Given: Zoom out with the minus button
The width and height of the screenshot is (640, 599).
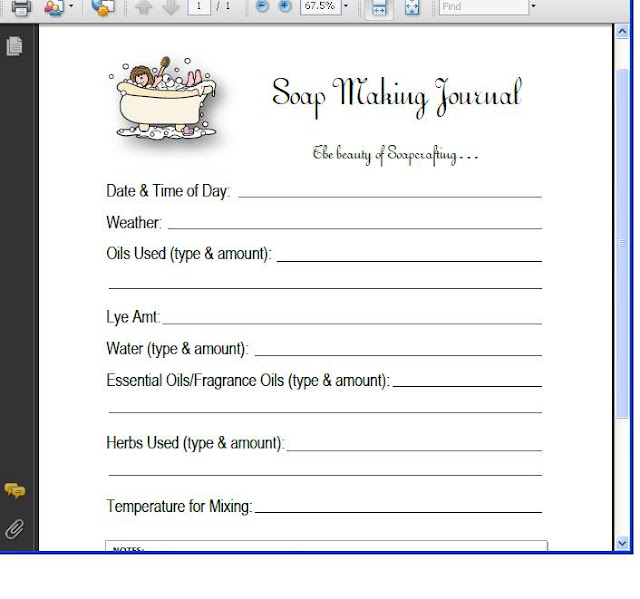Looking at the screenshot, I should (x=262, y=6).
